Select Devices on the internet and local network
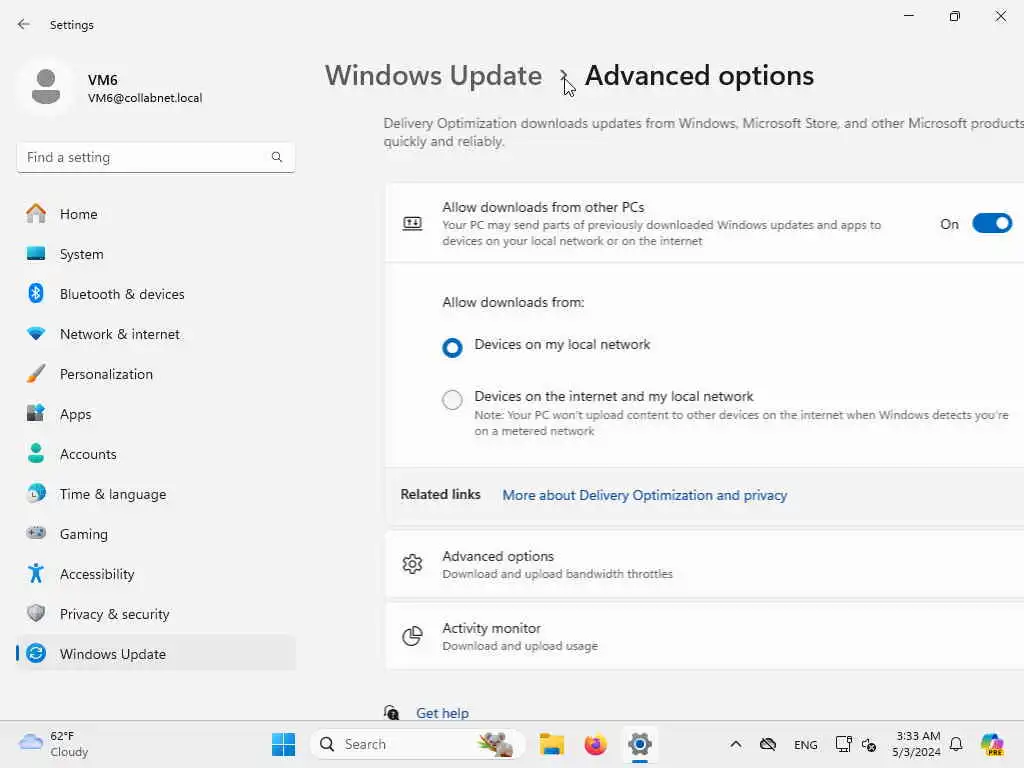1024x768 pixels. (x=452, y=399)
